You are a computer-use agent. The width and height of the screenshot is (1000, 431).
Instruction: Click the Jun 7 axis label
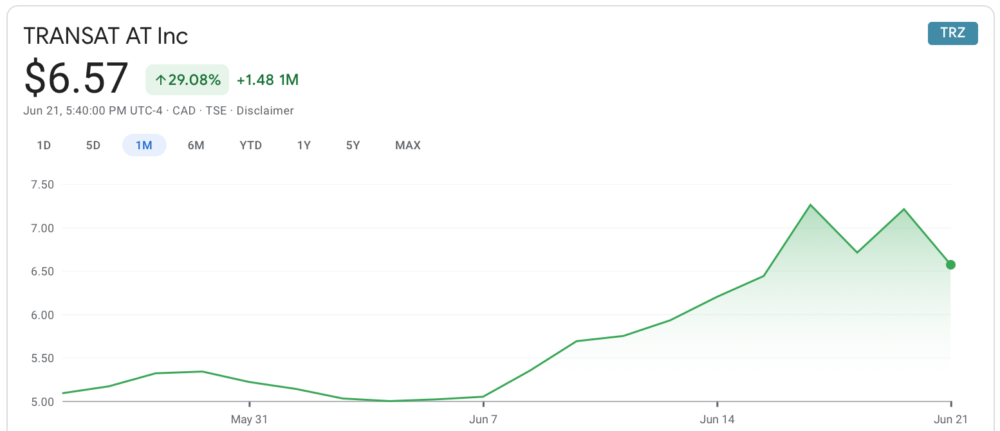coord(483,418)
